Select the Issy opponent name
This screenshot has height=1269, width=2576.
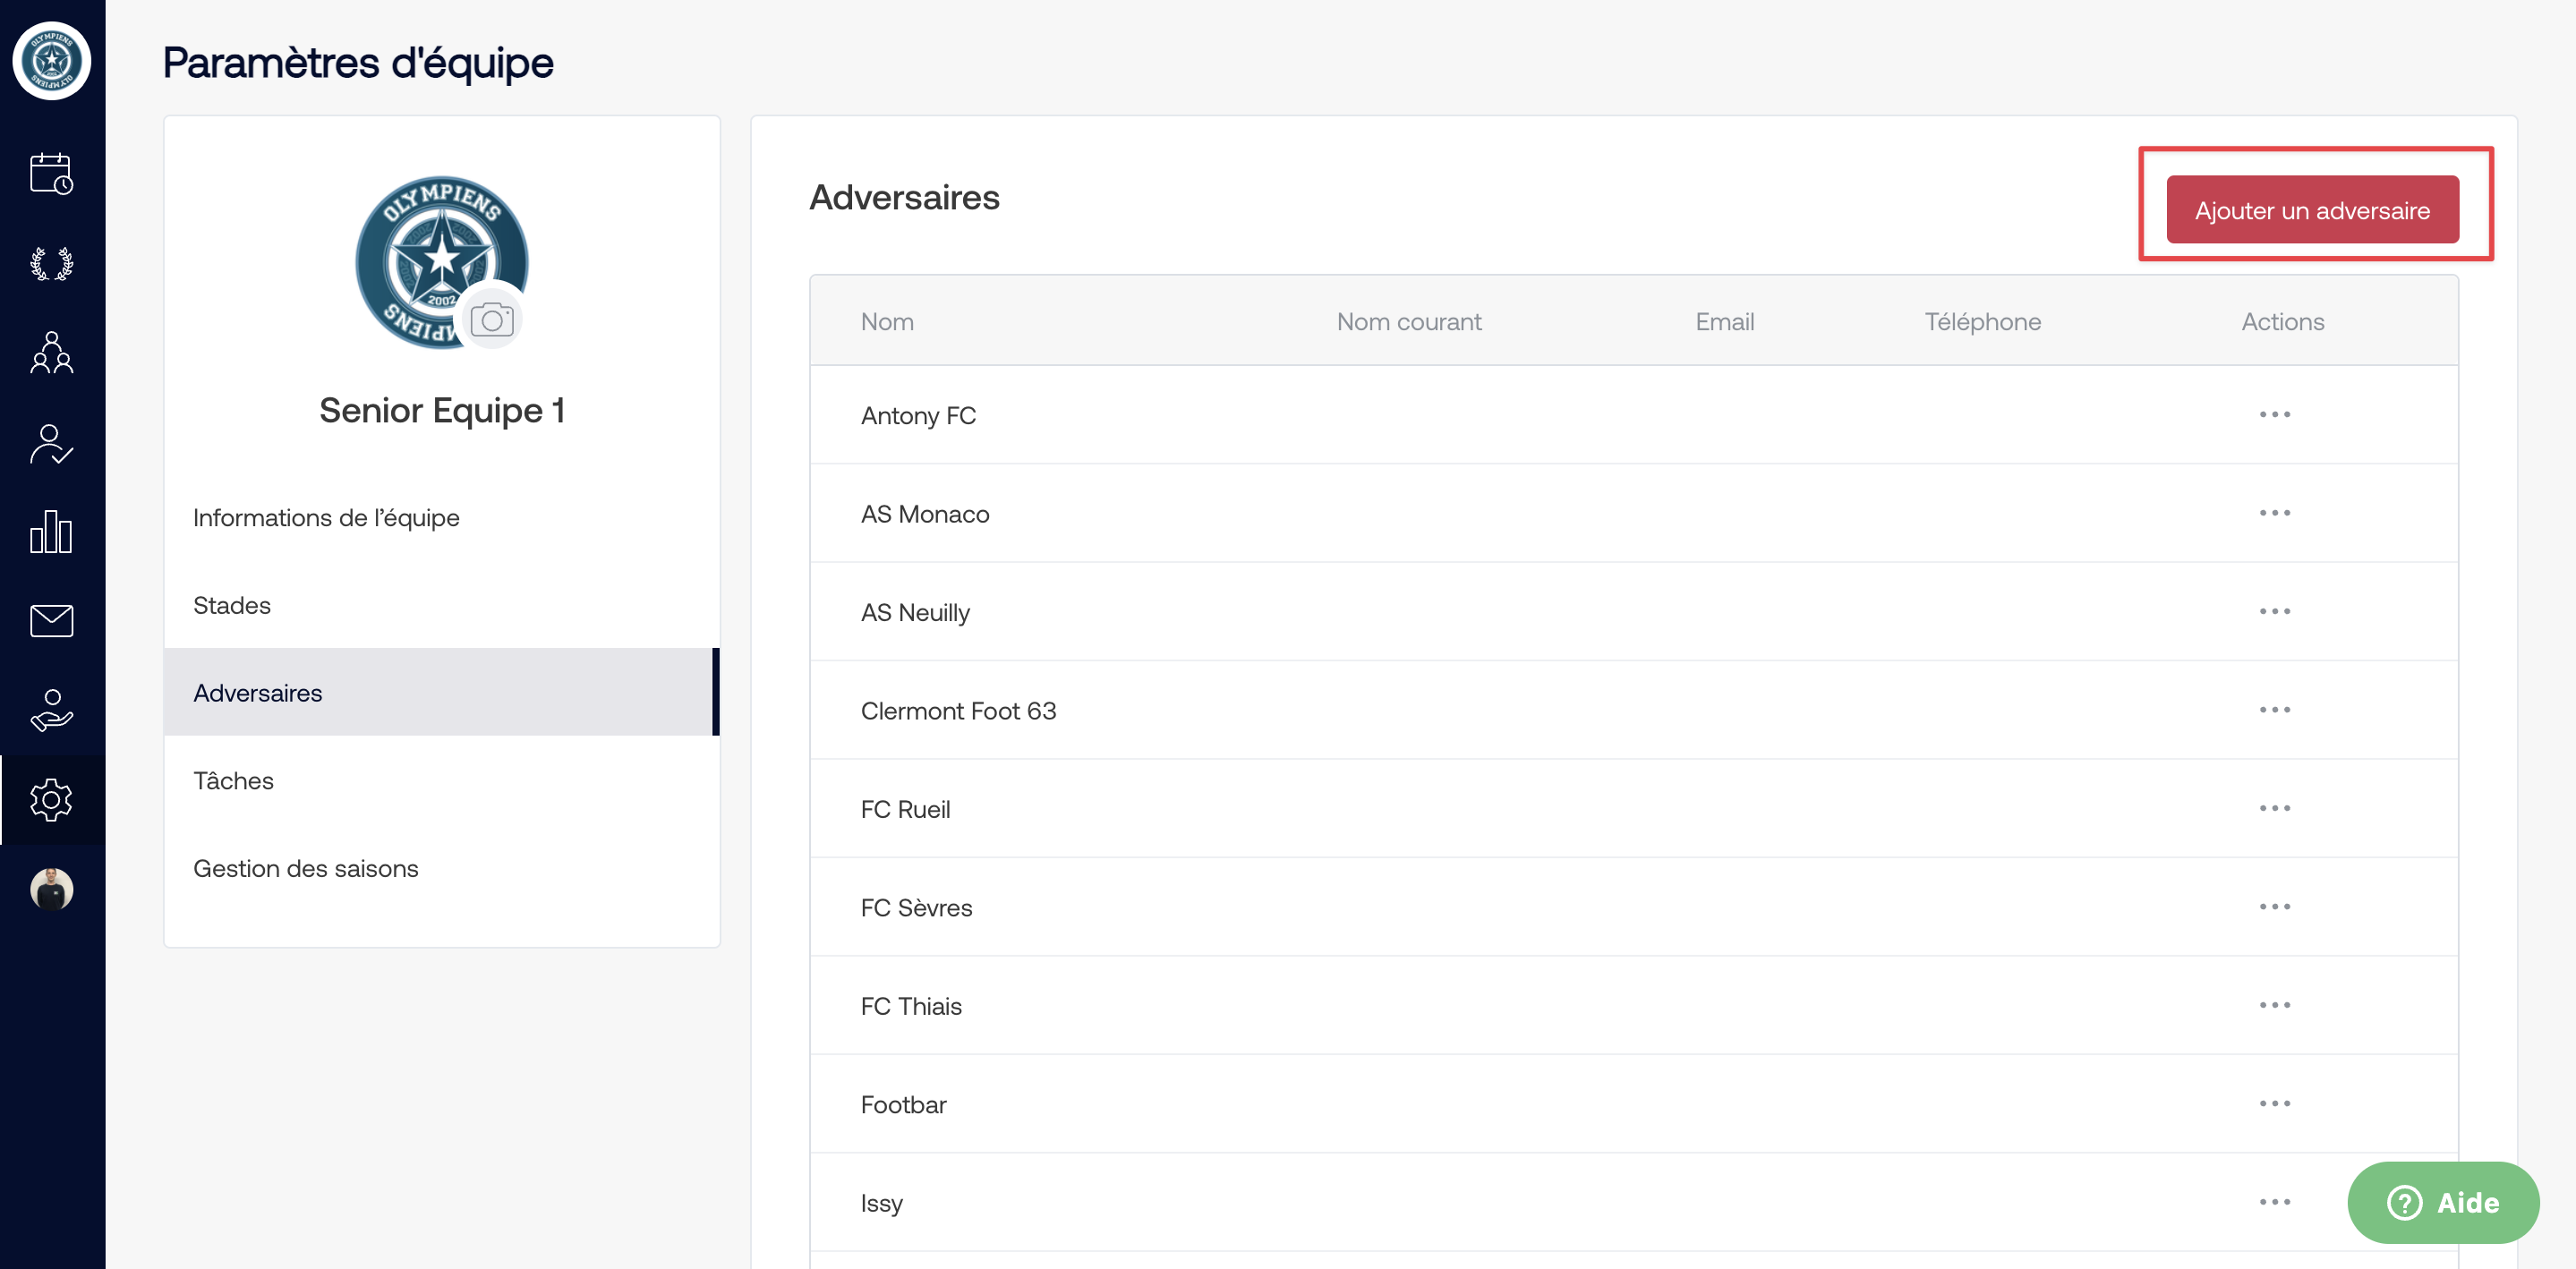point(881,1203)
